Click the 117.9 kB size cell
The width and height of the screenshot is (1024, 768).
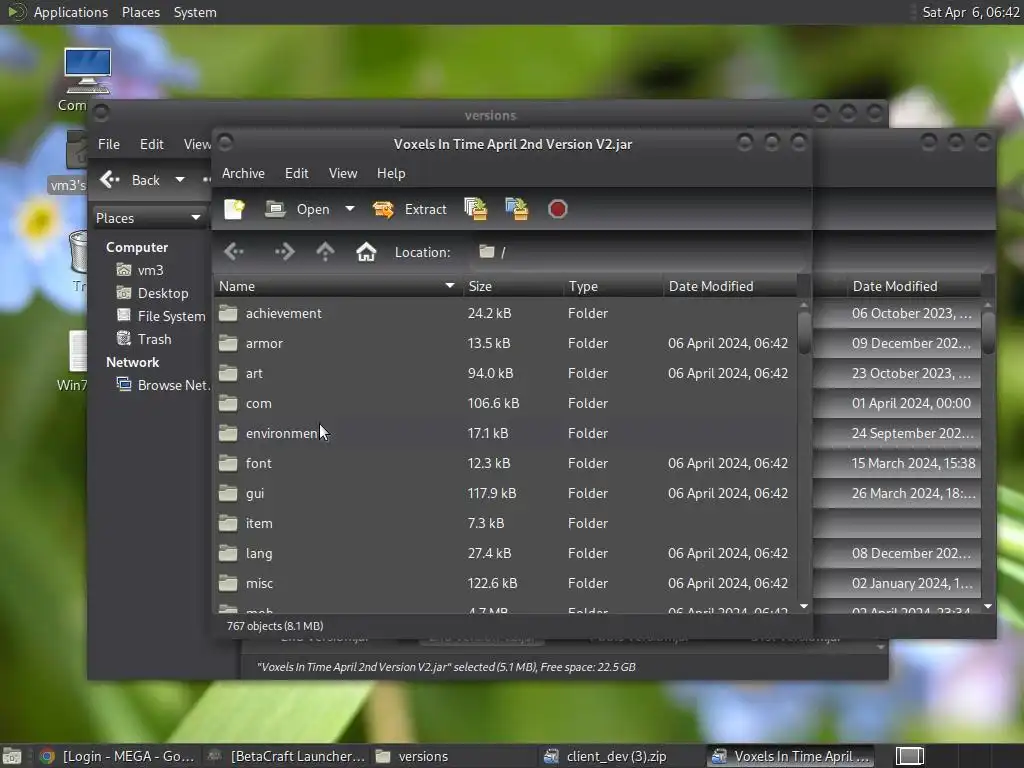pos(492,494)
